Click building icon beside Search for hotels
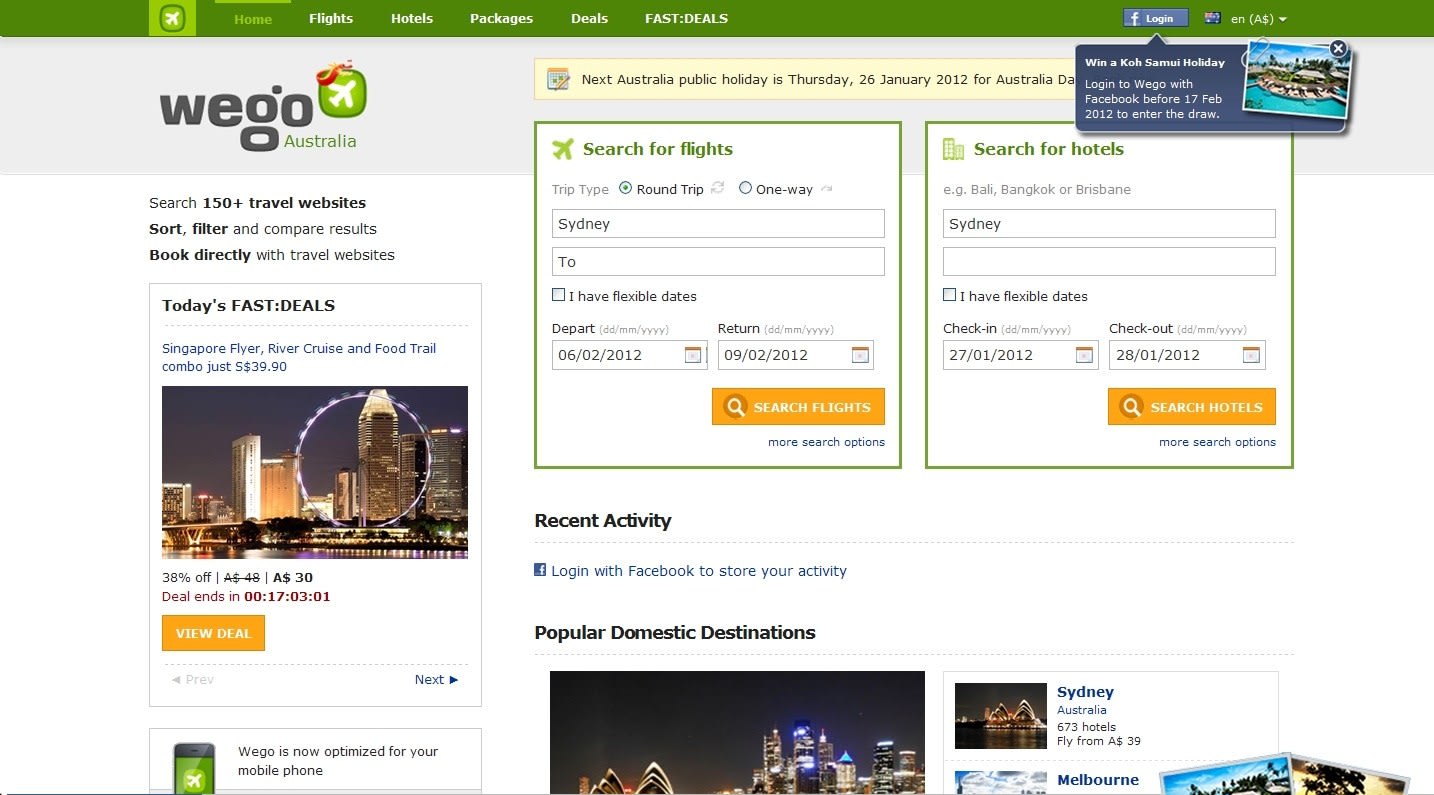This screenshot has width=1434, height=795. point(954,149)
